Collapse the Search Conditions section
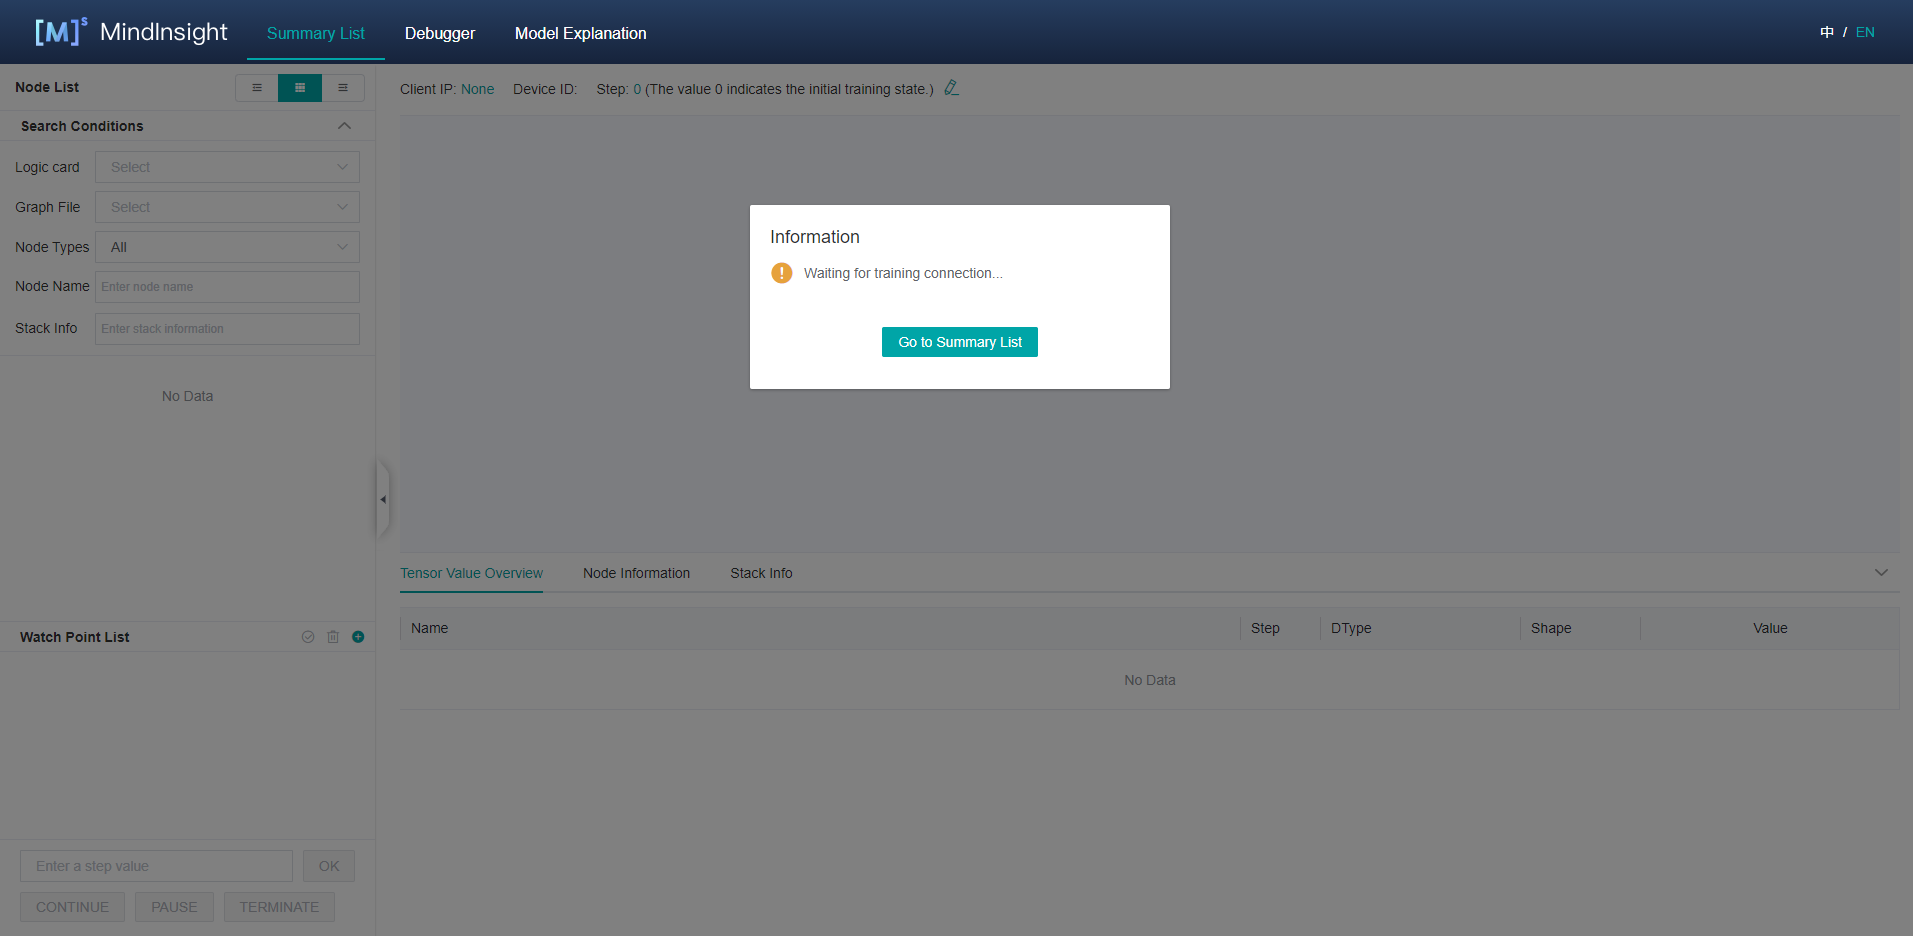 click(x=344, y=126)
